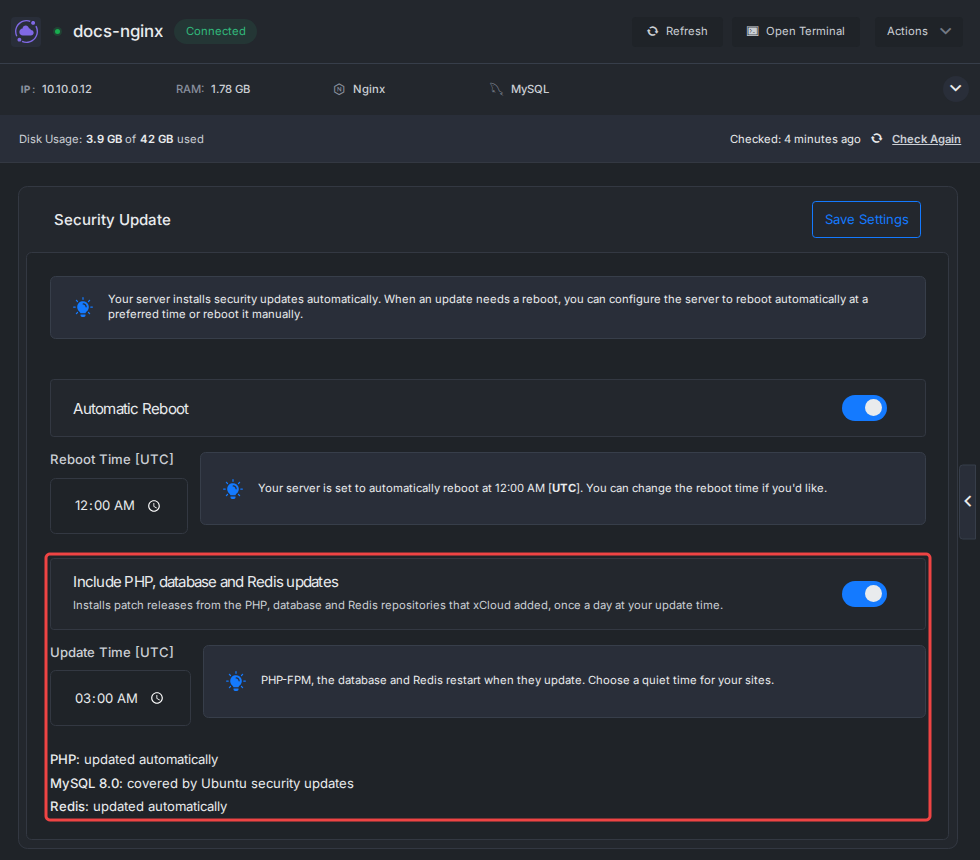
Task: Click the green connection status dot
Action: point(58,31)
